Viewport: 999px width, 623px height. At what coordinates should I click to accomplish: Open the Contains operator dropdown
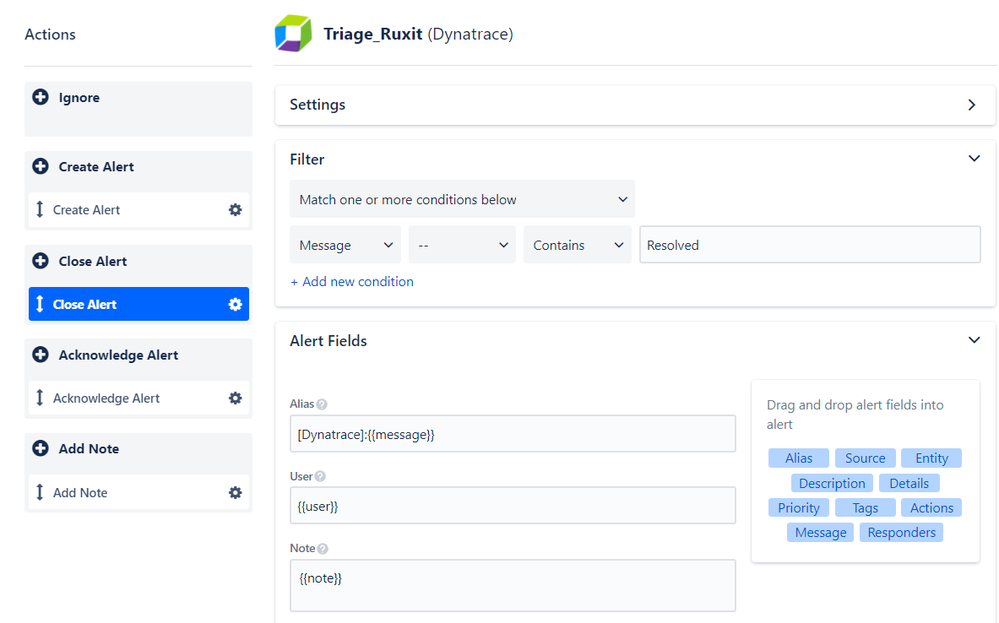577,245
